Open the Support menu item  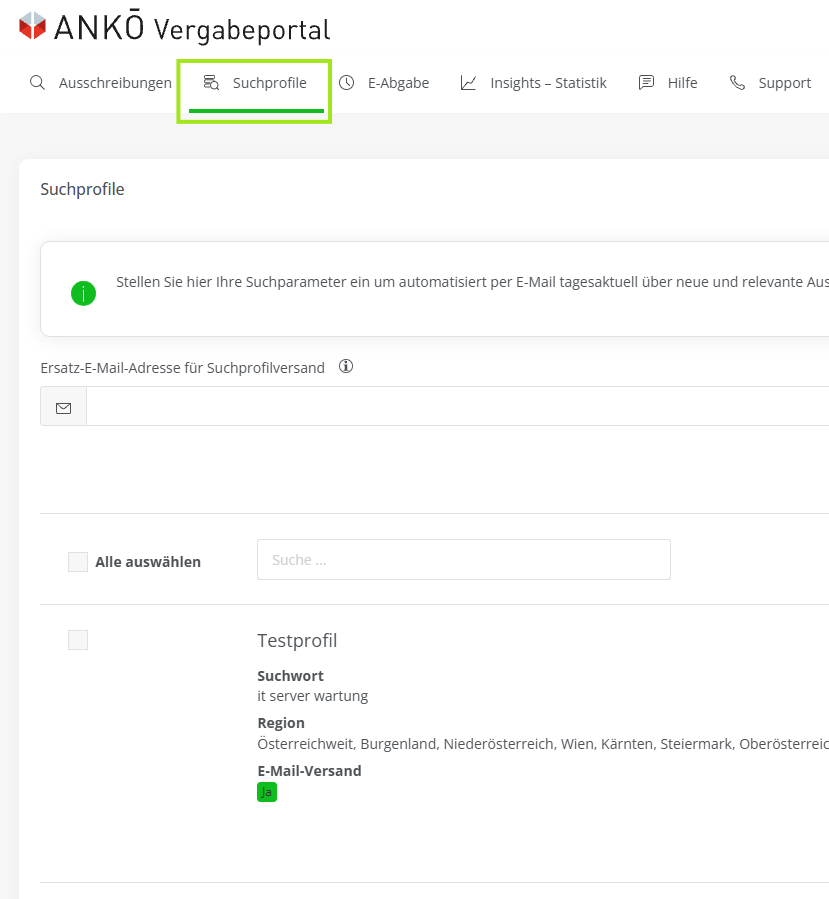click(784, 83)
